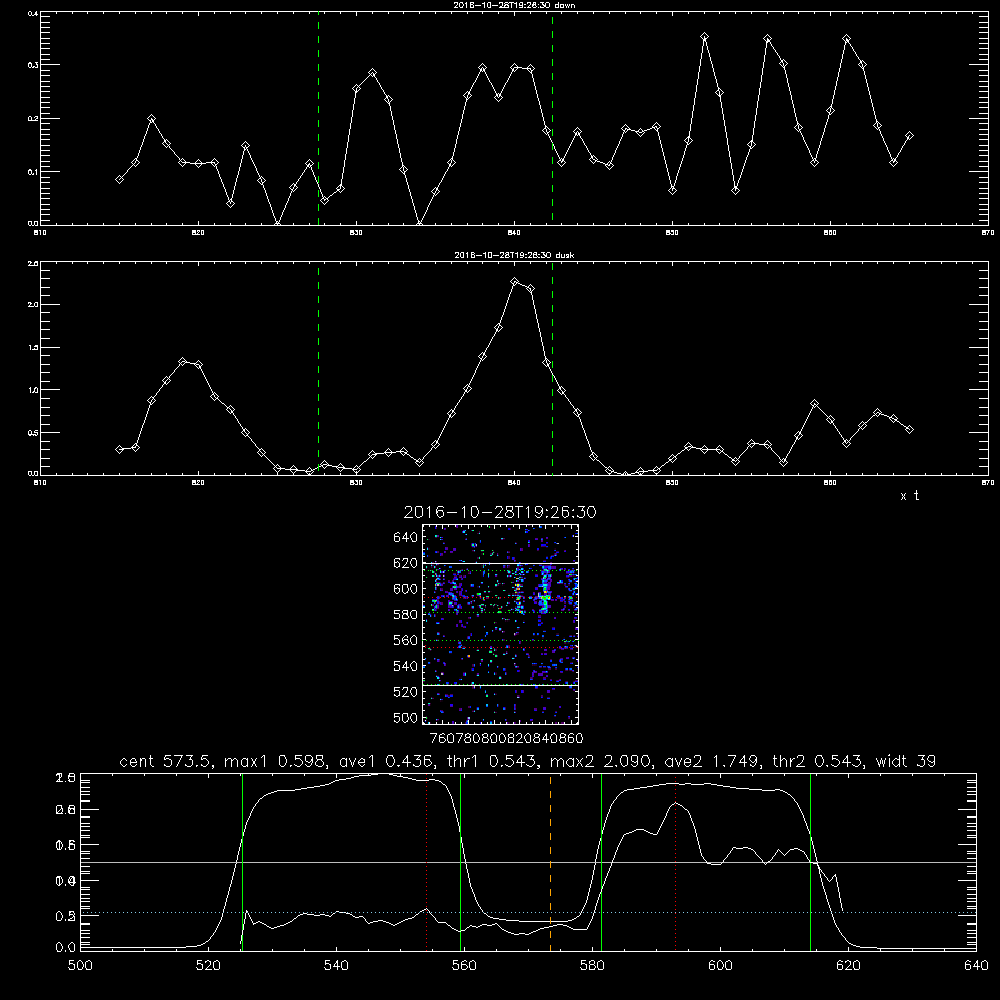Click the solid green line near 614 in the bottom plot
The image size is (1000, 1000).
point(811,862)
